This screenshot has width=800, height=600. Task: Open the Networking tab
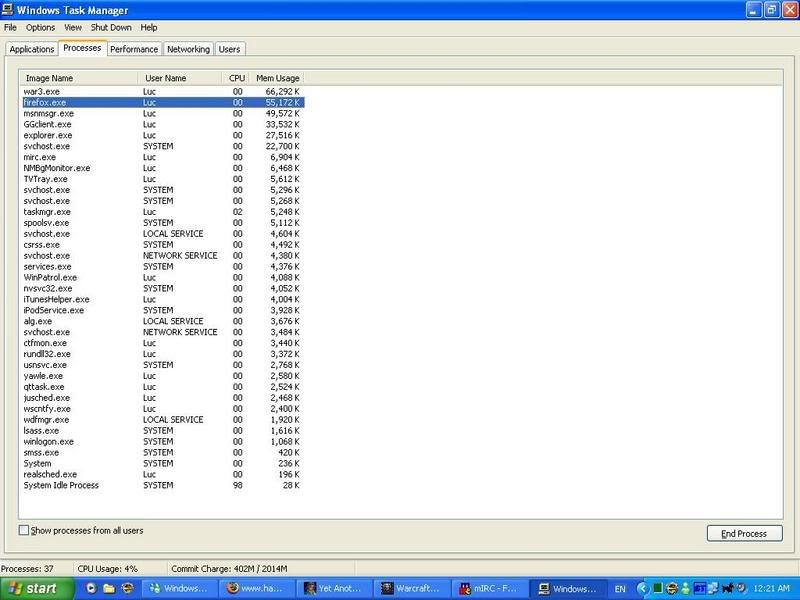[x=188, y=49]
